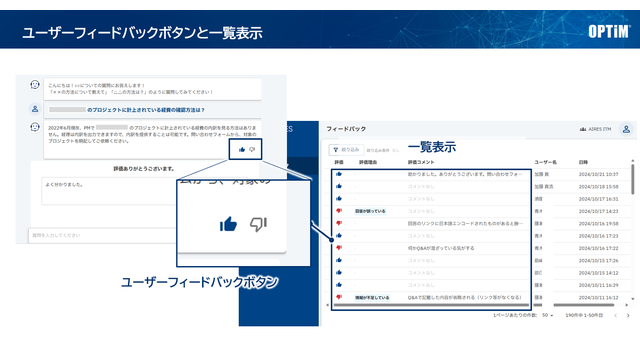
Task: Click the enlarged thumbs-down in the magnified callout
Action: click(x=258, y=224)
